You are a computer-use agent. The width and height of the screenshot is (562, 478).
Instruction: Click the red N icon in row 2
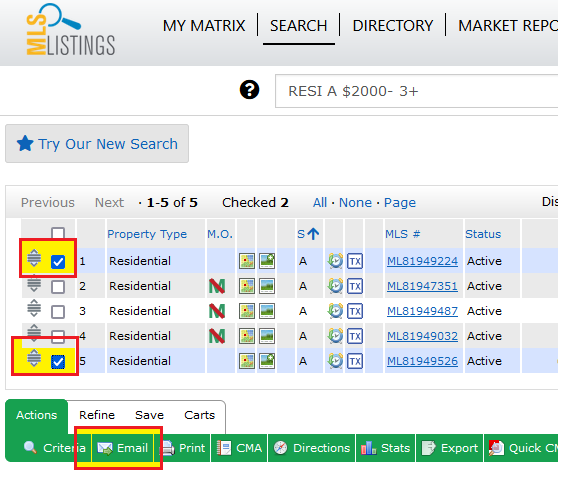coord(217,286)
